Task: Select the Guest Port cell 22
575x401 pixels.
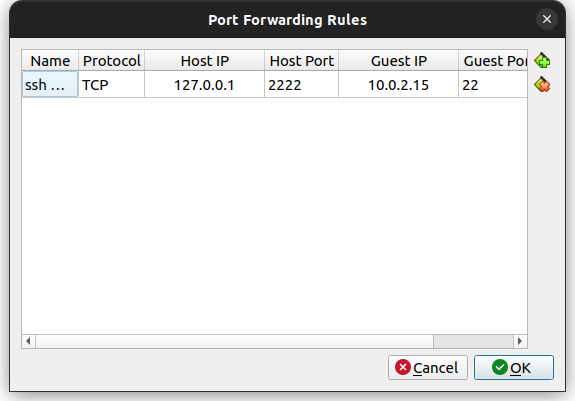Action: click(493, 85)
